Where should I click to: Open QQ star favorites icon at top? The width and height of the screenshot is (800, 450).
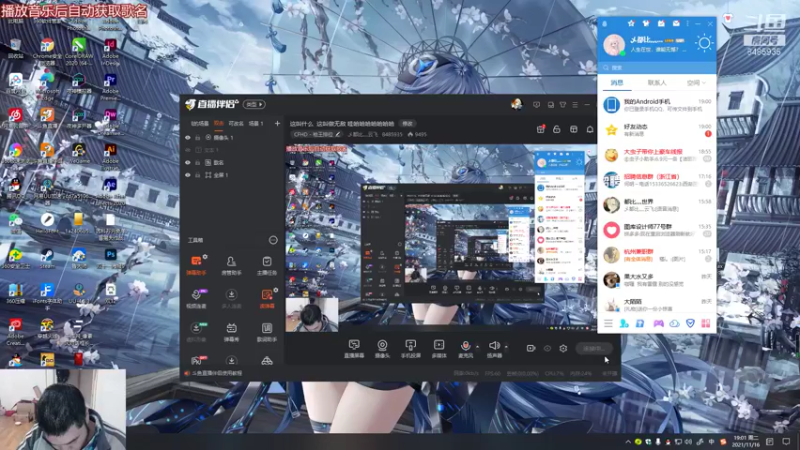click(x=631, y=23)
